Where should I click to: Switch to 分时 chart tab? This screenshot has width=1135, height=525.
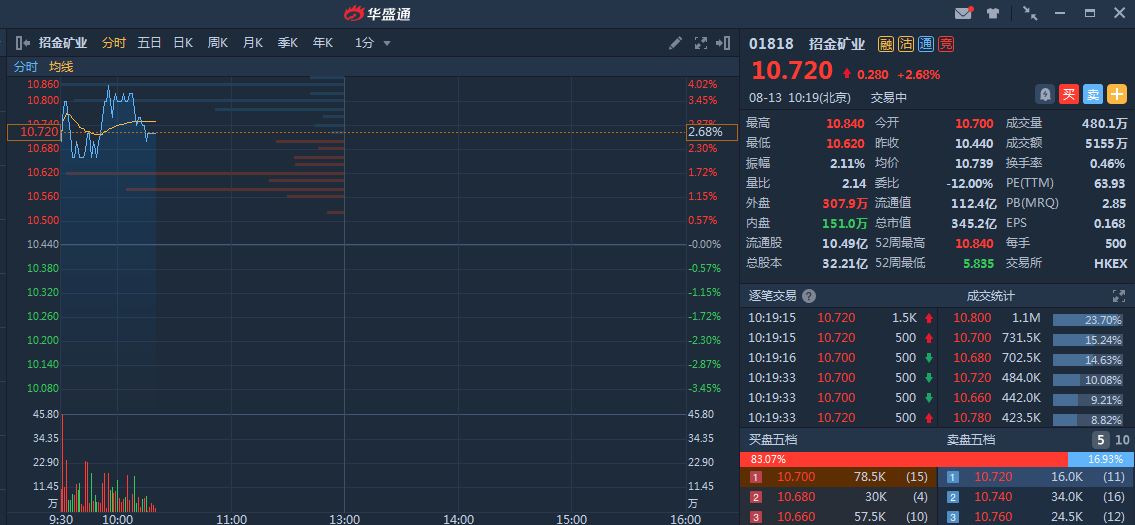[114, 43]
